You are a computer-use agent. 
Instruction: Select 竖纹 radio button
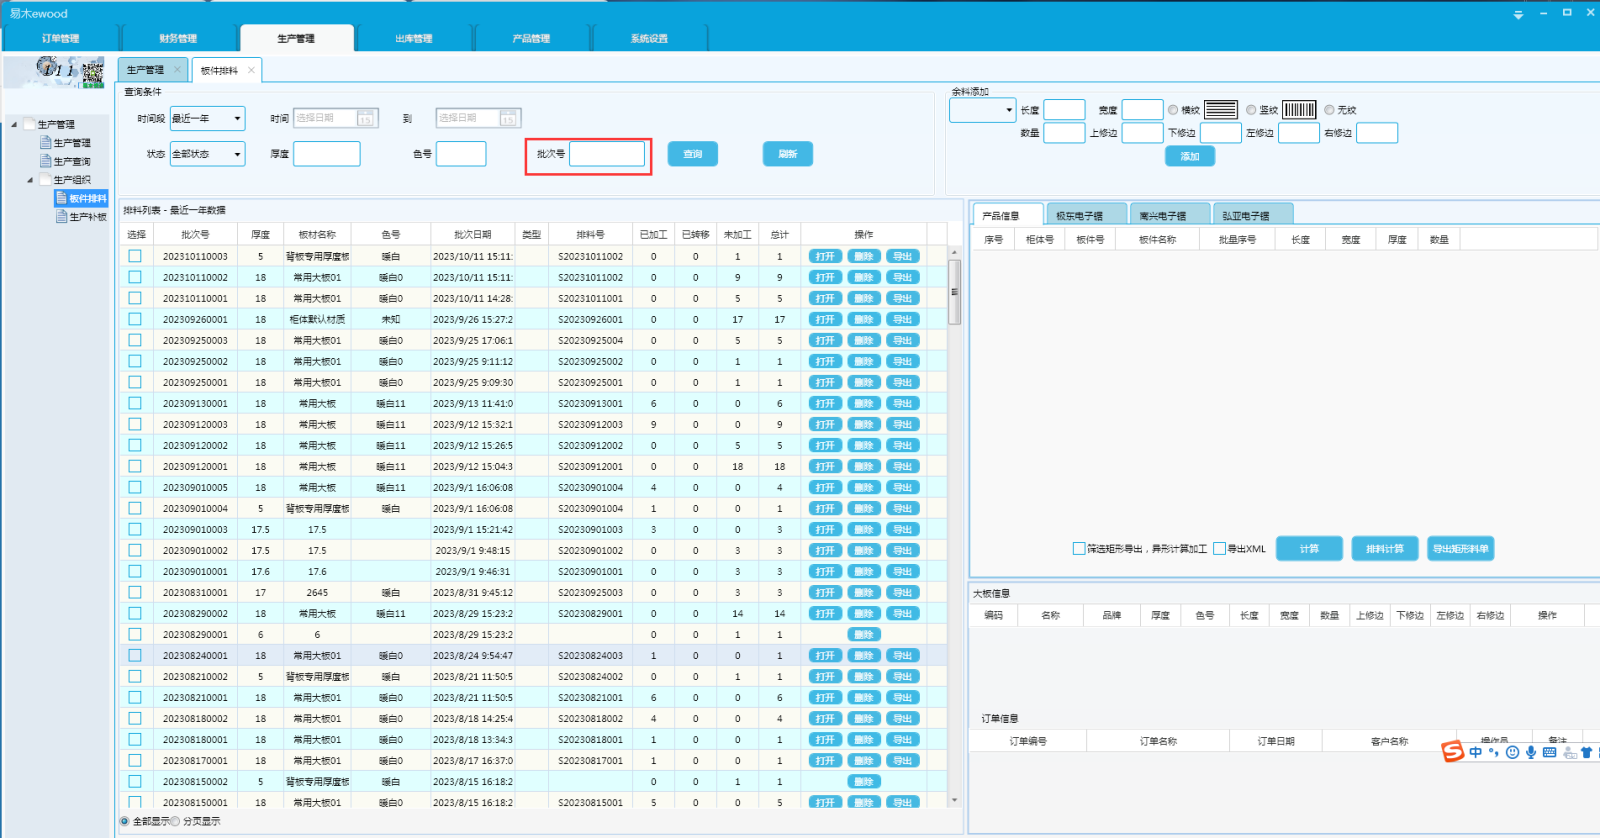coord(1251,110)
